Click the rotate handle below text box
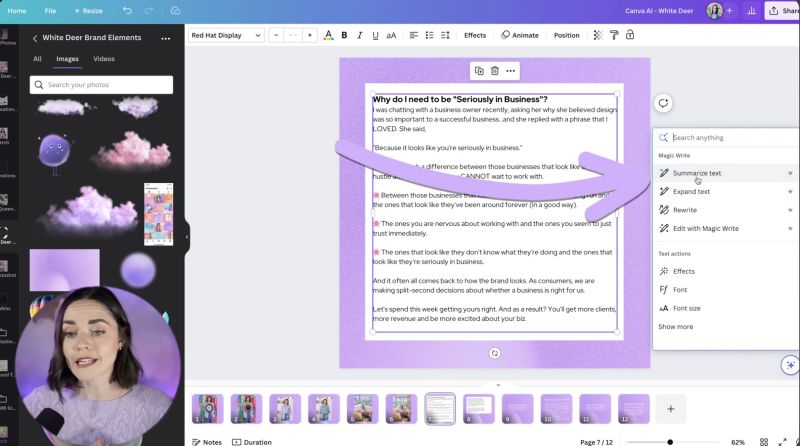The image size is (800, 446). (494, 353)
